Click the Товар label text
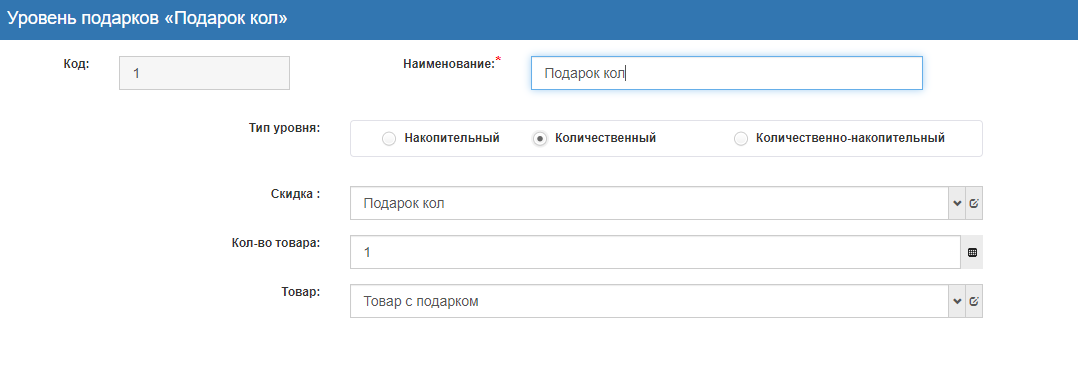This screenshot has width=1078, height=389. 301,291
